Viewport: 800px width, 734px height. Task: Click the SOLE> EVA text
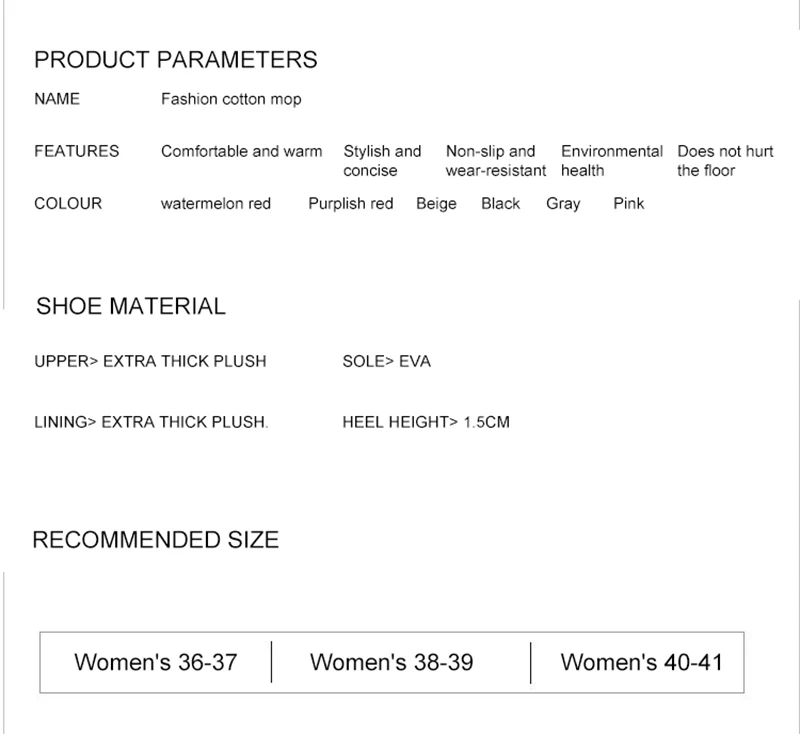(x=386, y=361)
